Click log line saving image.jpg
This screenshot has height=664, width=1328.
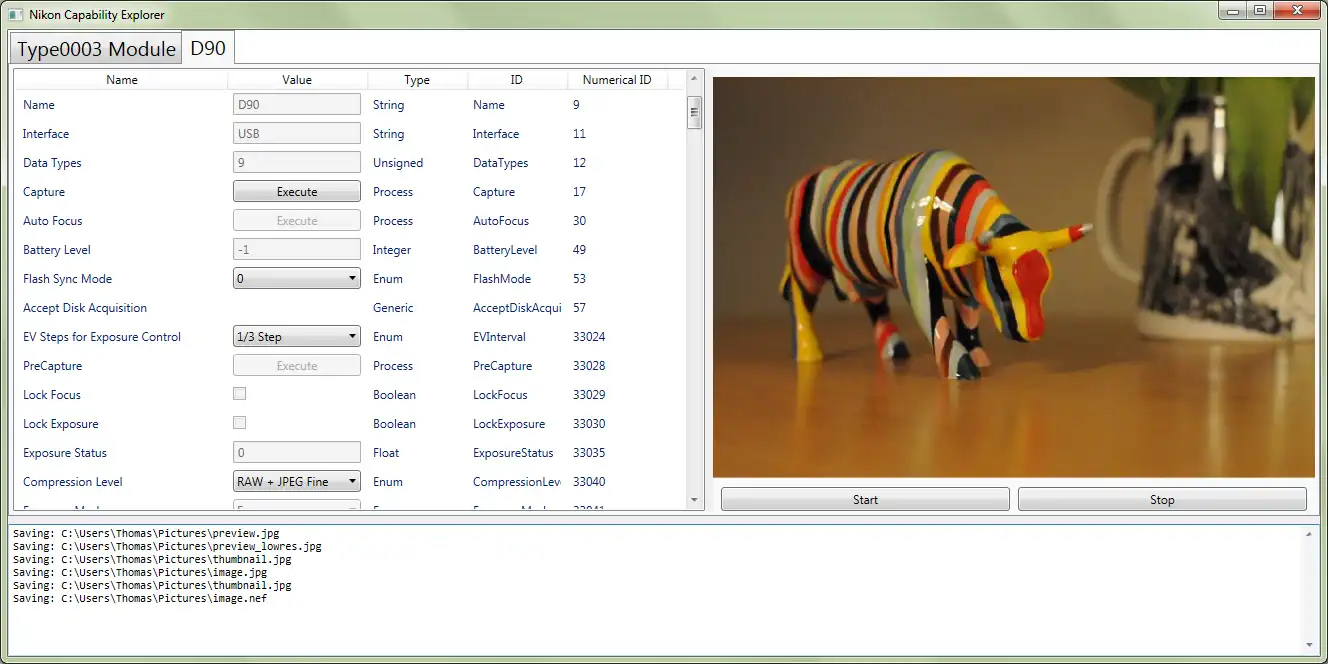pyautogui.click(x=140, y=572)
